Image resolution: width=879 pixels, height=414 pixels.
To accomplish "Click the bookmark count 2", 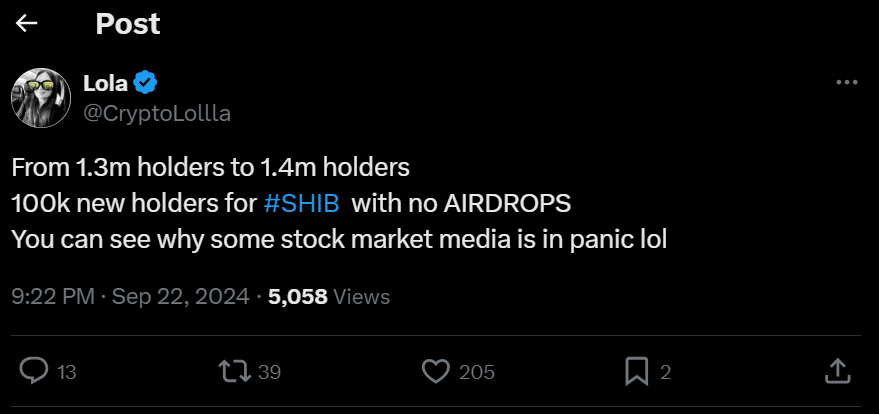I will tap(665, 373).
